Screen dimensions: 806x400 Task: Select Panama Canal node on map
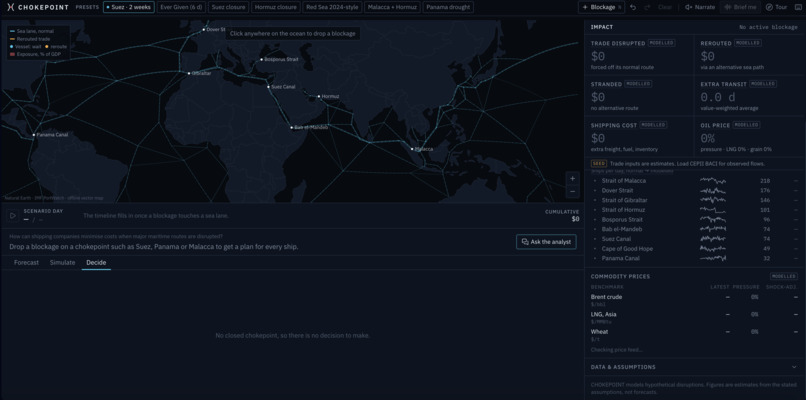(x=34, y=135)
